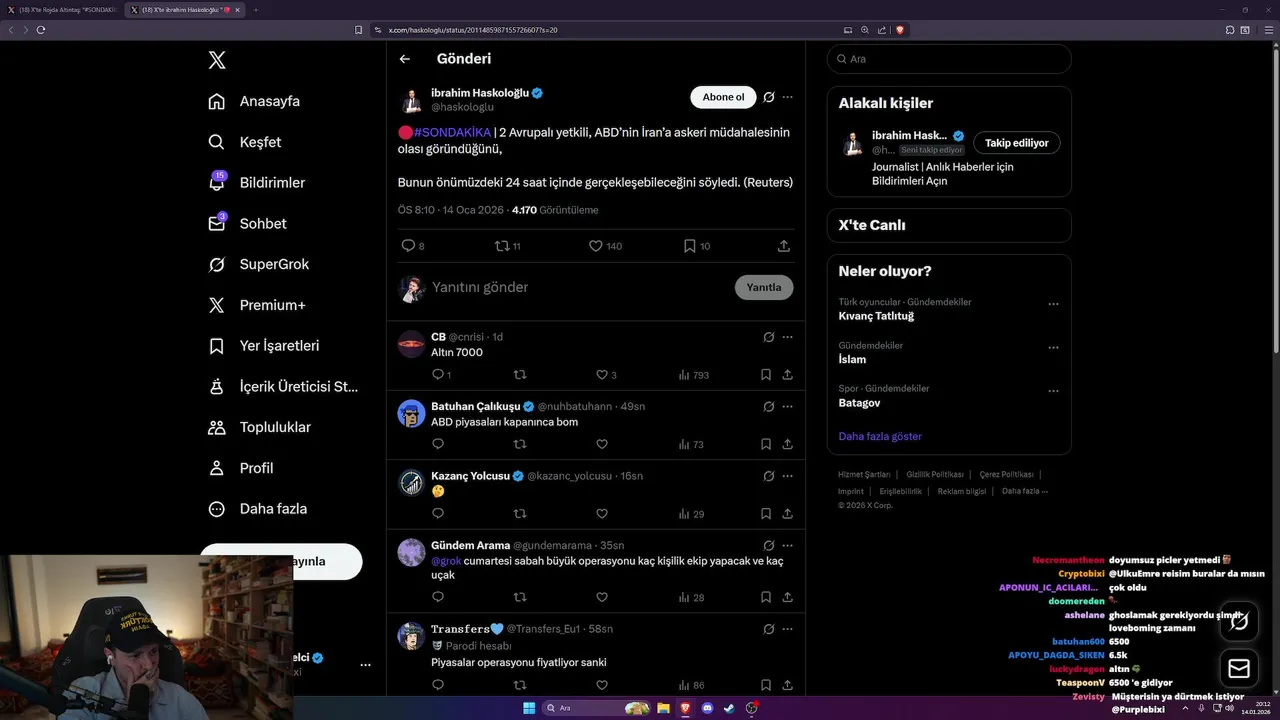
Task: Open more options on CB's comment
Action: (788, 337)
